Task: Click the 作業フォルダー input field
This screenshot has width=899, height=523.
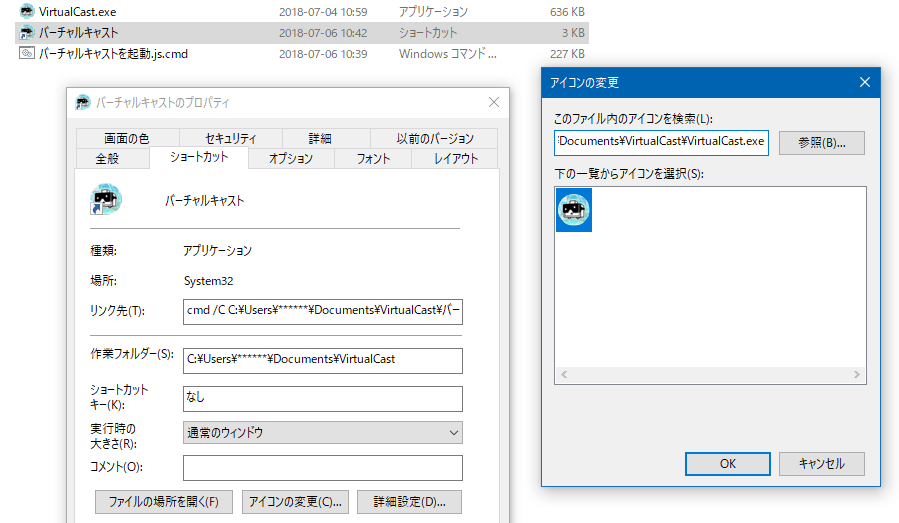Action: point(323,361)
